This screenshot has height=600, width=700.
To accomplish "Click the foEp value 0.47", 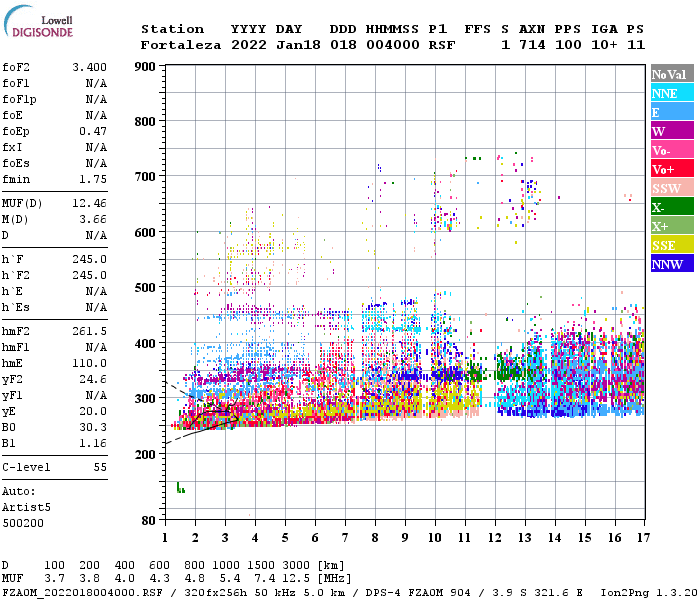I will [x=93, y=131].
